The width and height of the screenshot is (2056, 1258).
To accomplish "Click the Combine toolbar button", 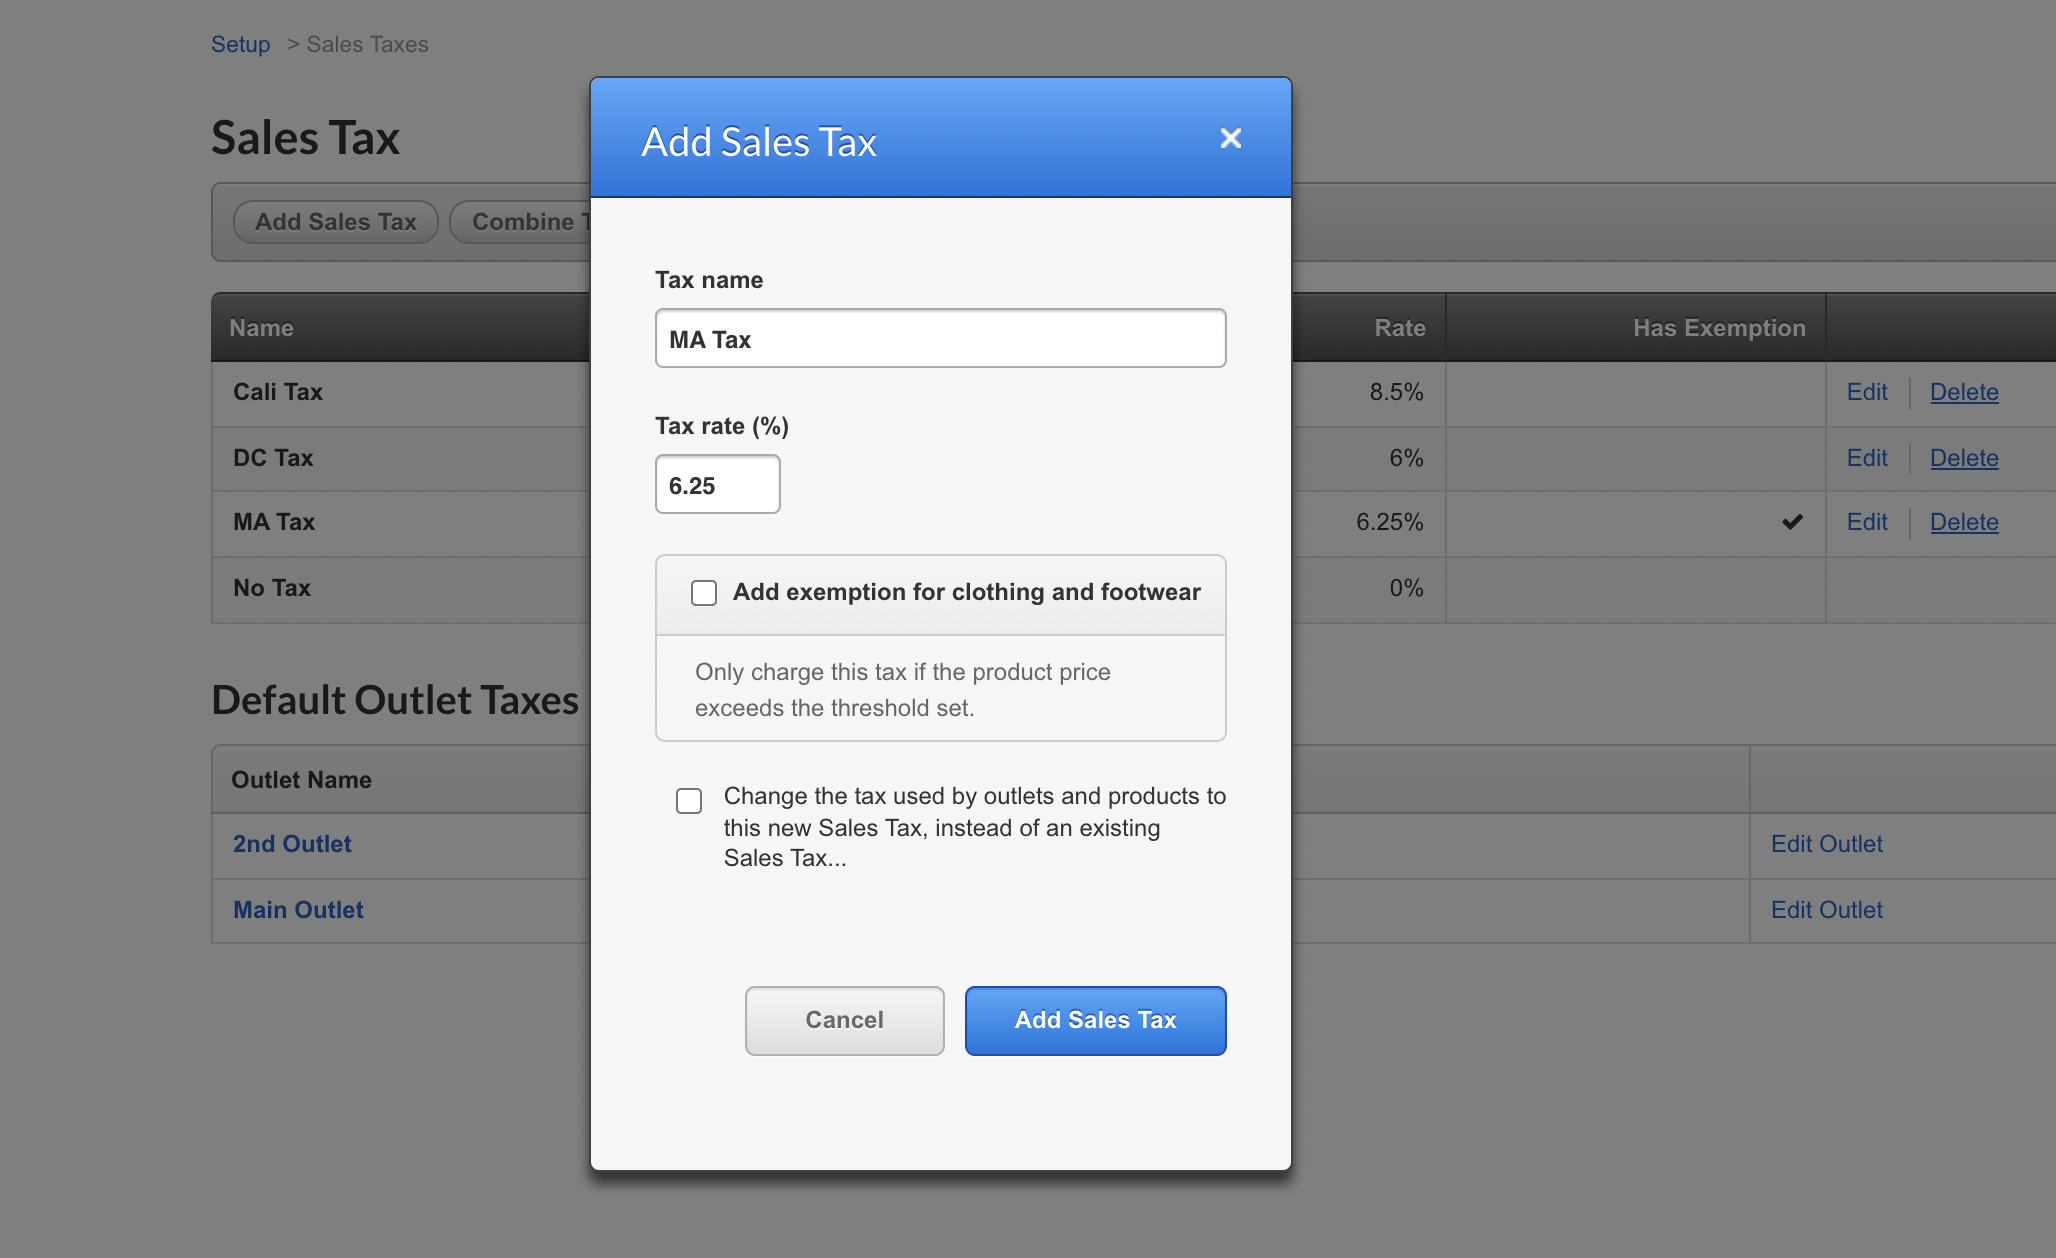I will 522,222.
